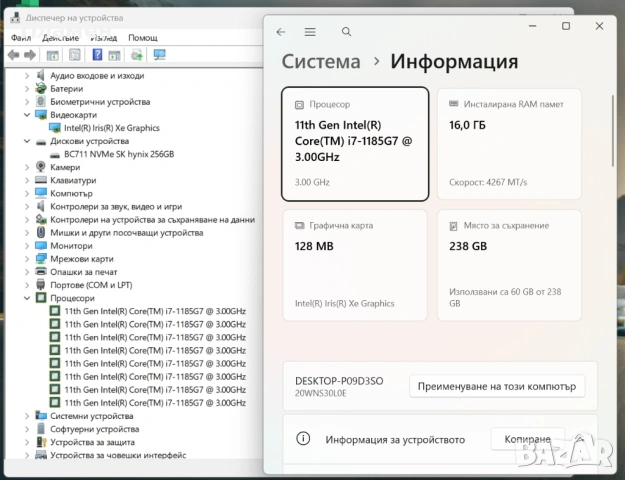625x480 pixels.
Task: Open the Действие menu
Action: (61, 38)
